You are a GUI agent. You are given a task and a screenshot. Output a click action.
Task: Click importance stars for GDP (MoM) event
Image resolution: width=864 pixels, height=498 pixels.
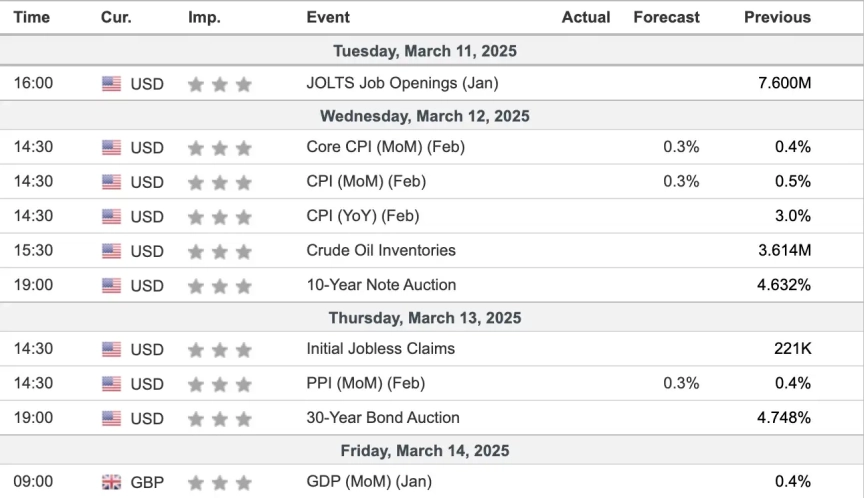pos(220,482)
